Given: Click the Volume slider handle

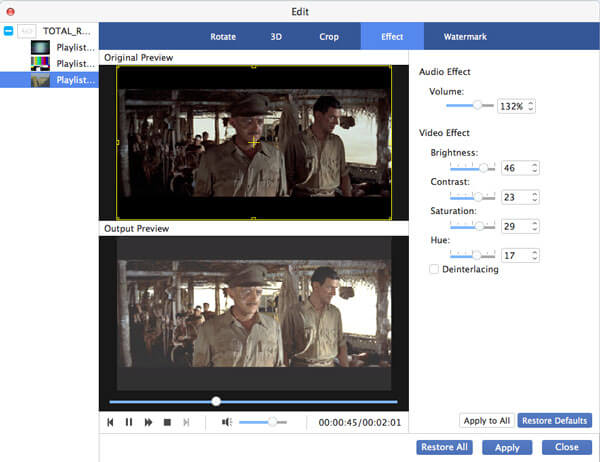Looking at the screenshot, I should 477,105.
